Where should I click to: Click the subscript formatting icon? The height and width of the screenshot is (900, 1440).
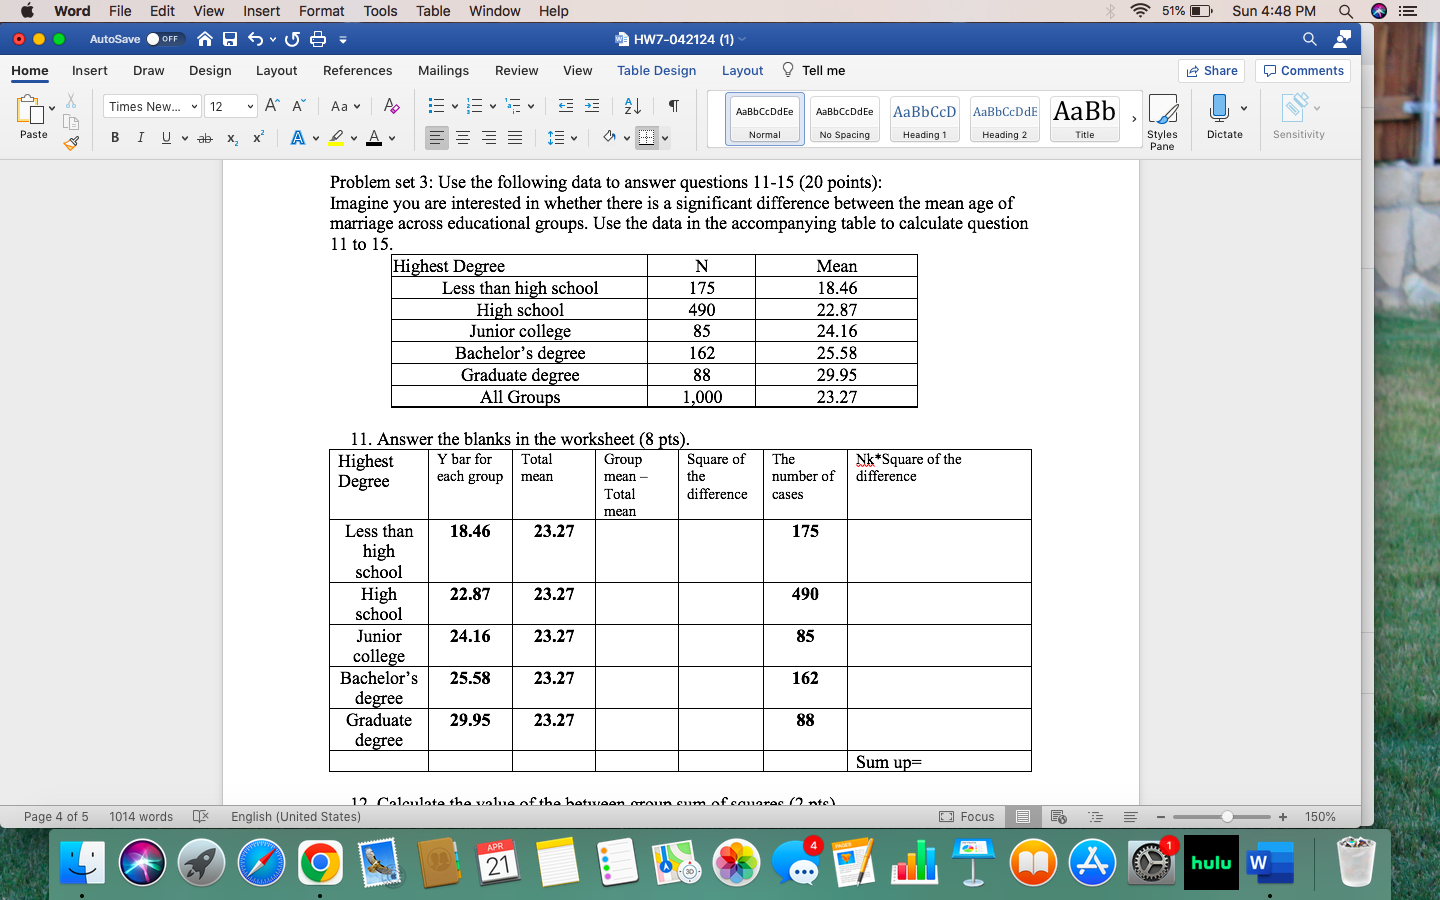(232, 137)
